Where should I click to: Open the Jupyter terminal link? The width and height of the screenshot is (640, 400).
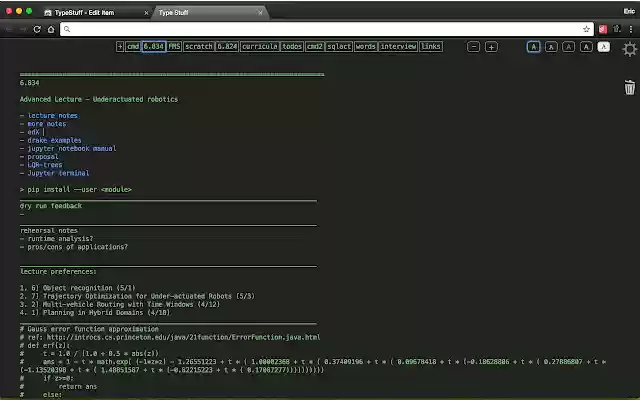coord(58,173)
